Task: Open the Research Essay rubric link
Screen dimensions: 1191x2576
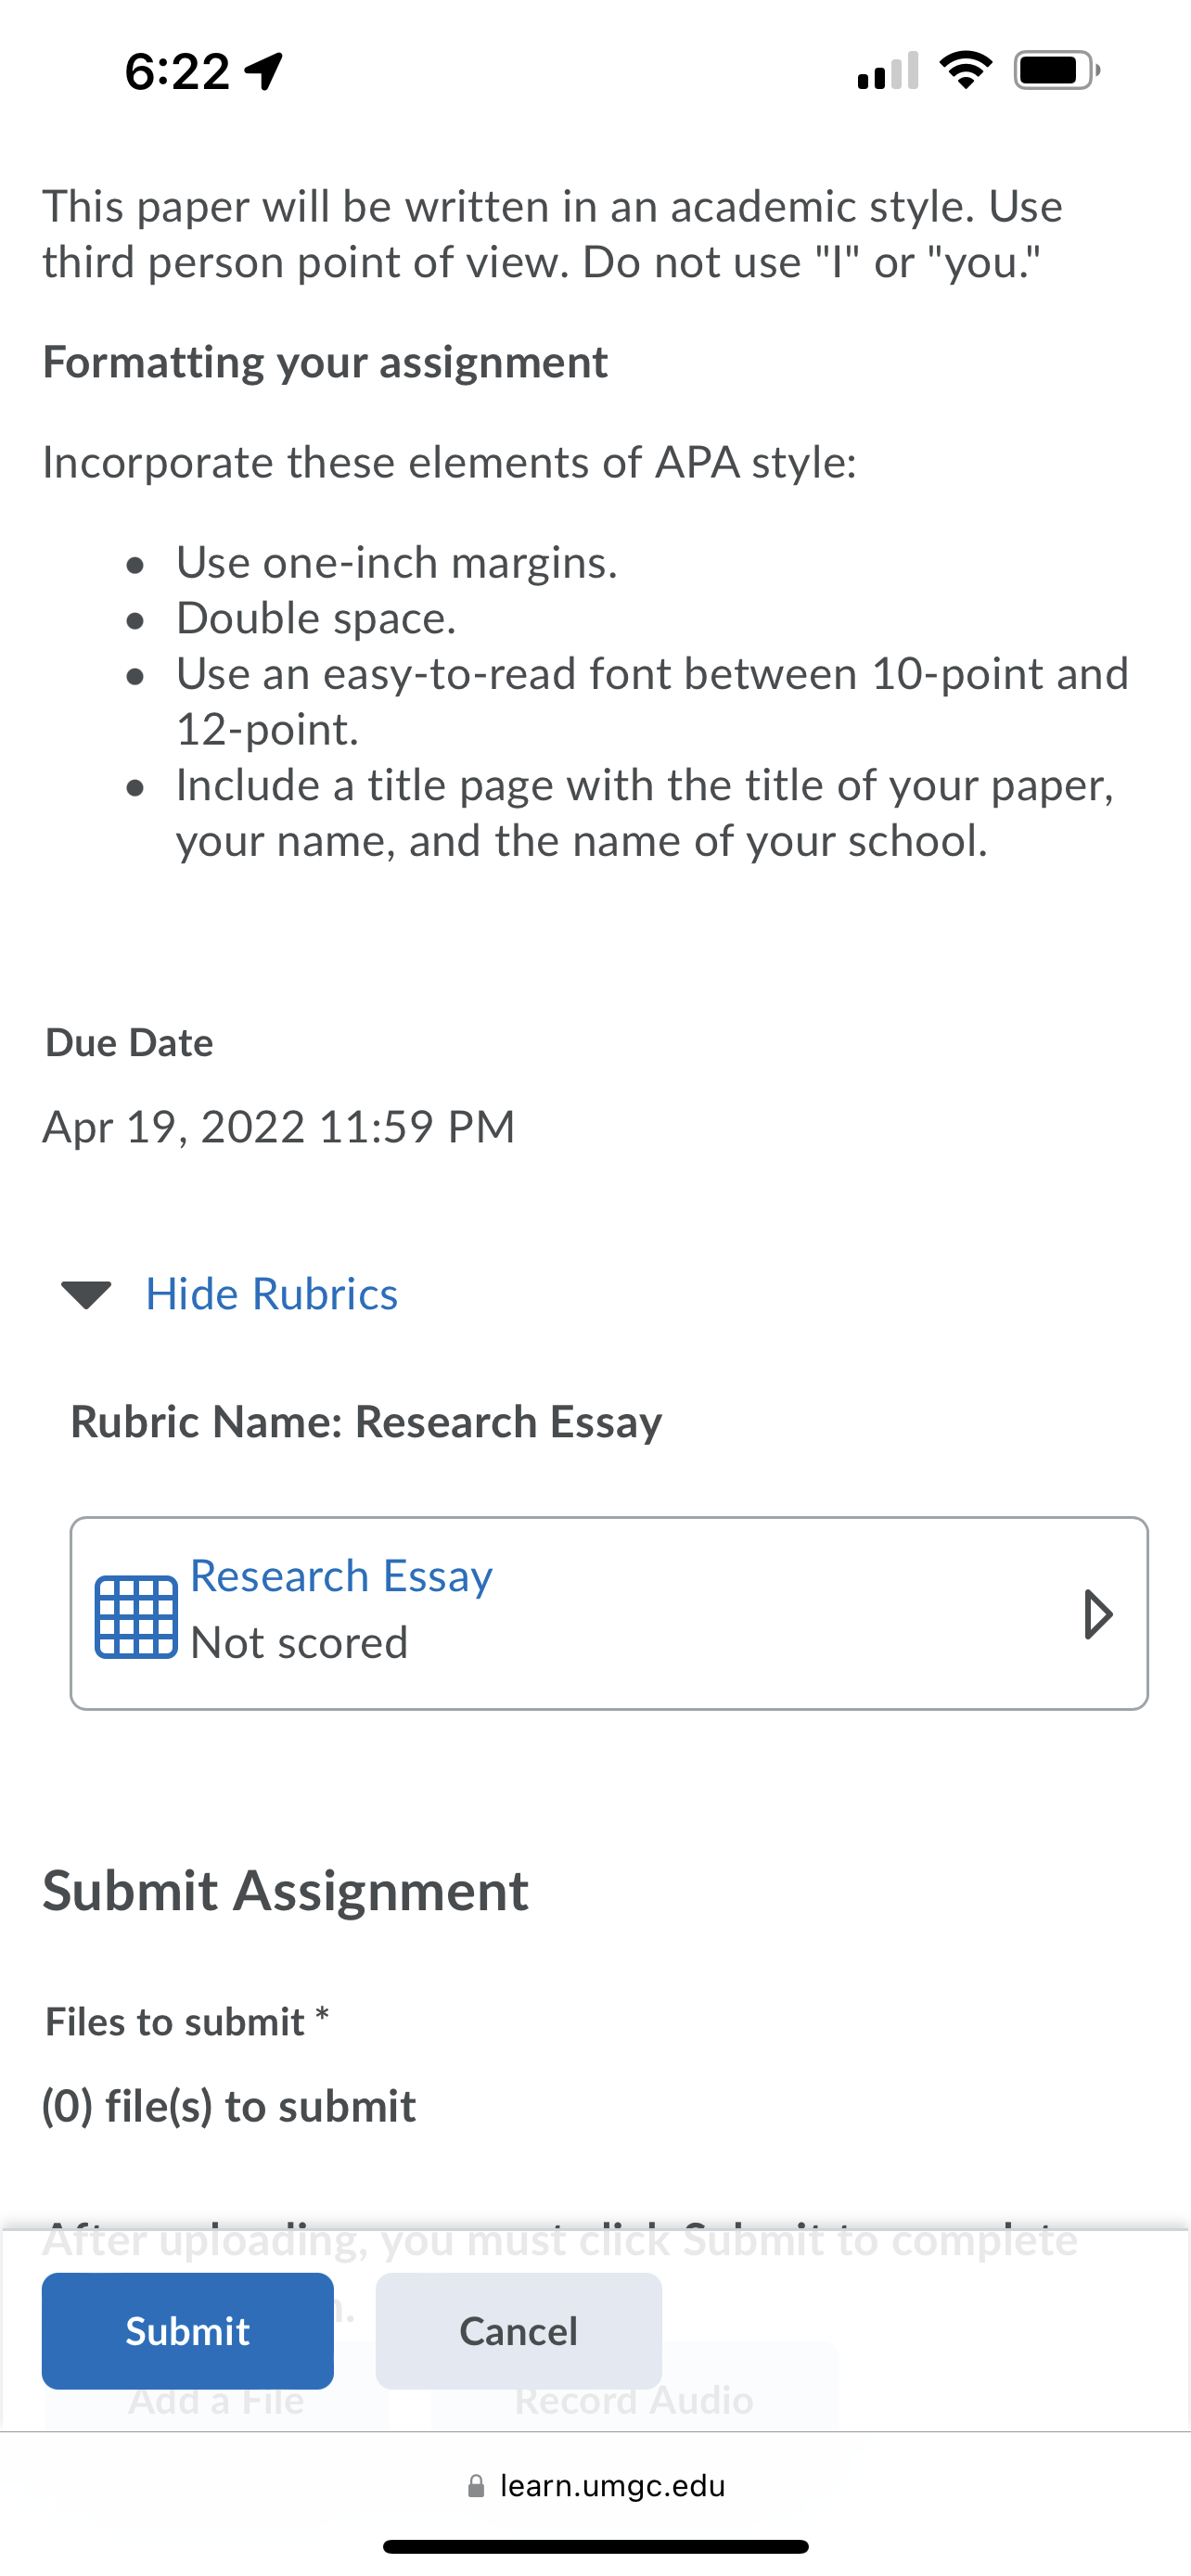Action: click(x=341, y=1576)
